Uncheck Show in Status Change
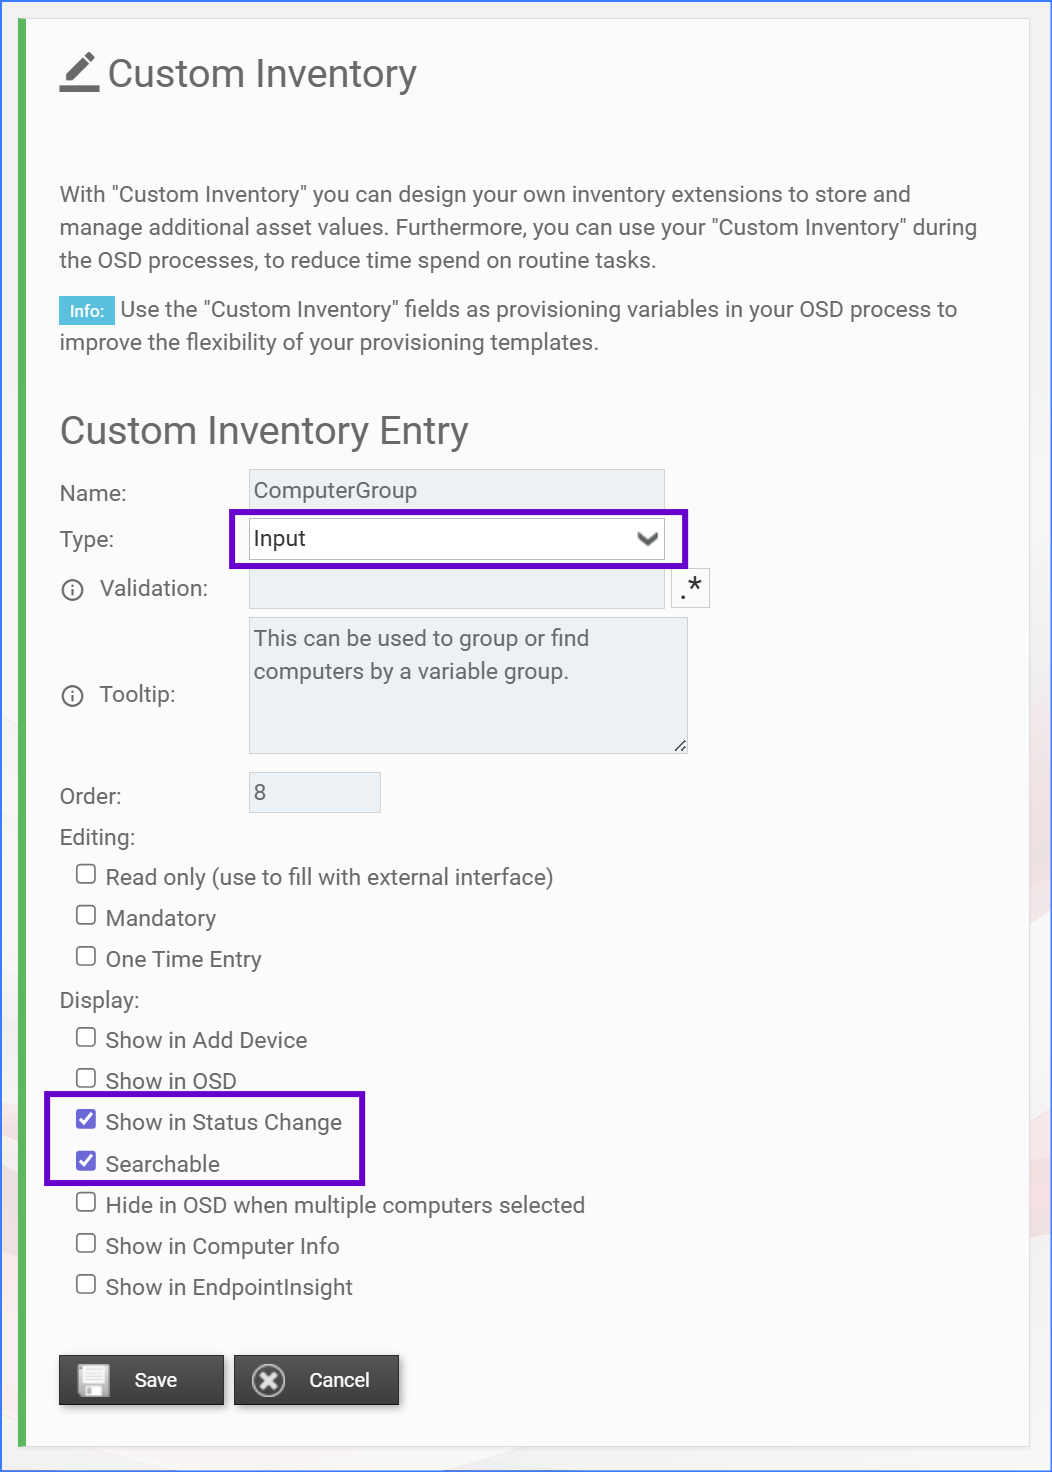Screen dimensions: 1052x1472 (x=86, y=1120)
